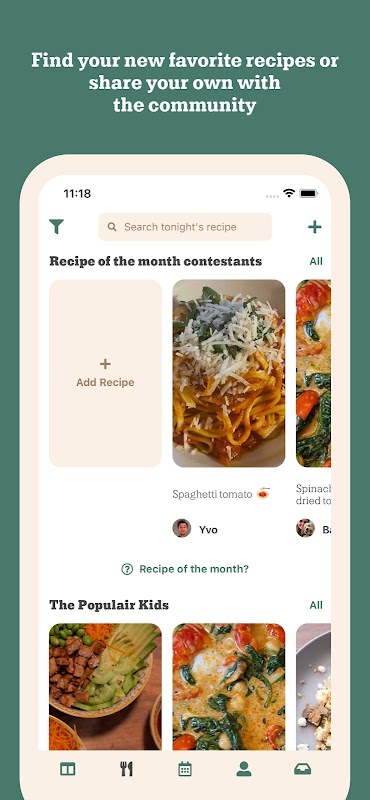Open the feed layout tab icon
Image resolution: width=370 pixels, height=800 pixels.
pyautogui.click(x=67, y=769)
